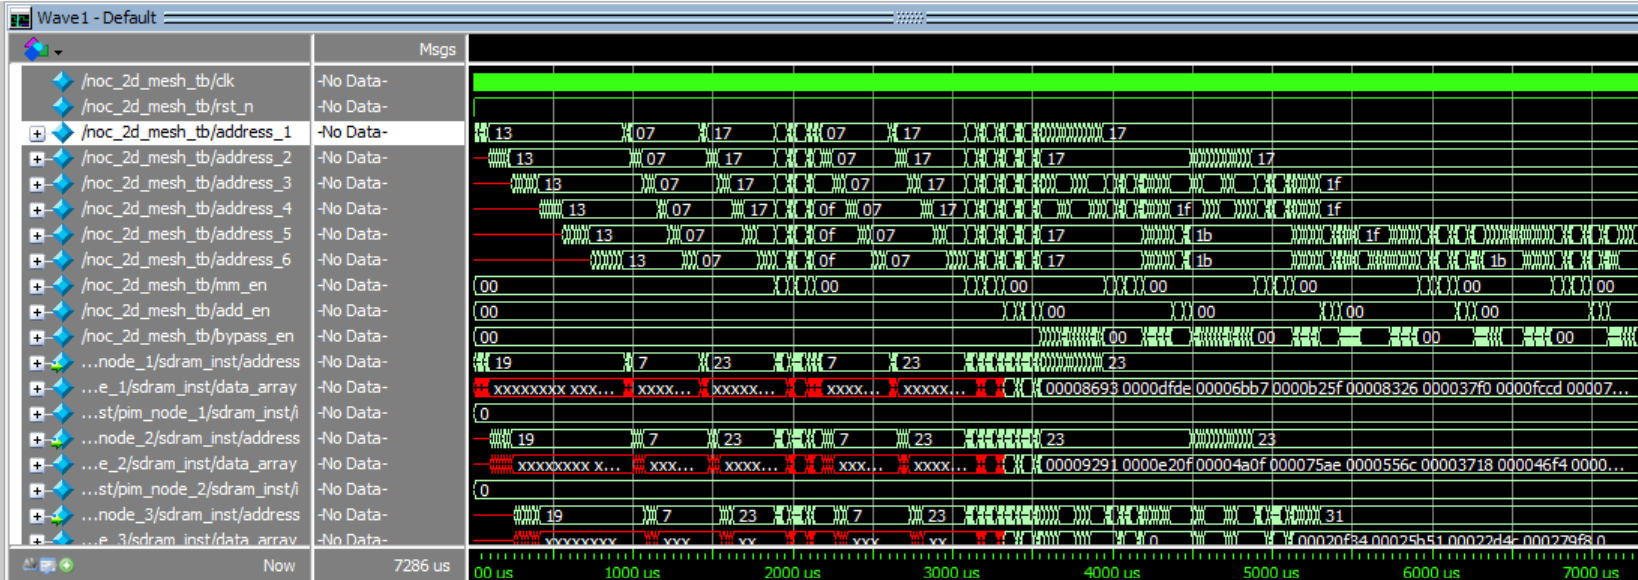Click the grid and timeline icon at bottom-left

pyautogui.click(x=47, y=565)
